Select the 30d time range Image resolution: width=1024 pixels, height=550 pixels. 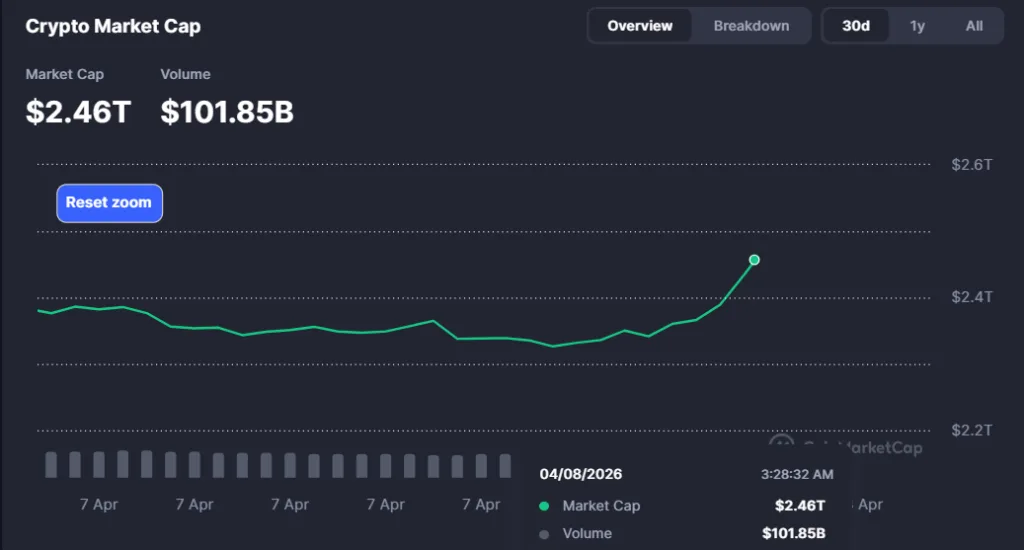(856, 26)
